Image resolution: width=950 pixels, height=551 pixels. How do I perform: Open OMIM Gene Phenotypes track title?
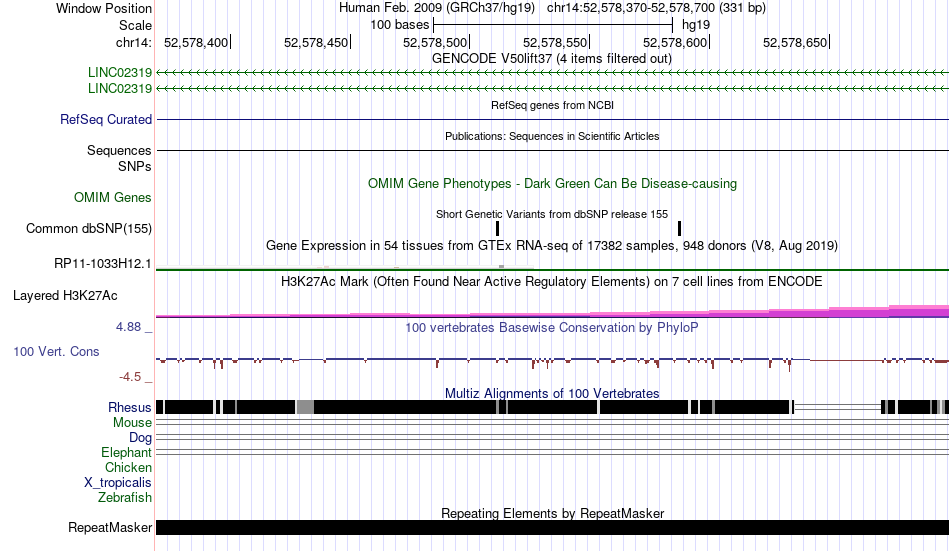point(552,183)
